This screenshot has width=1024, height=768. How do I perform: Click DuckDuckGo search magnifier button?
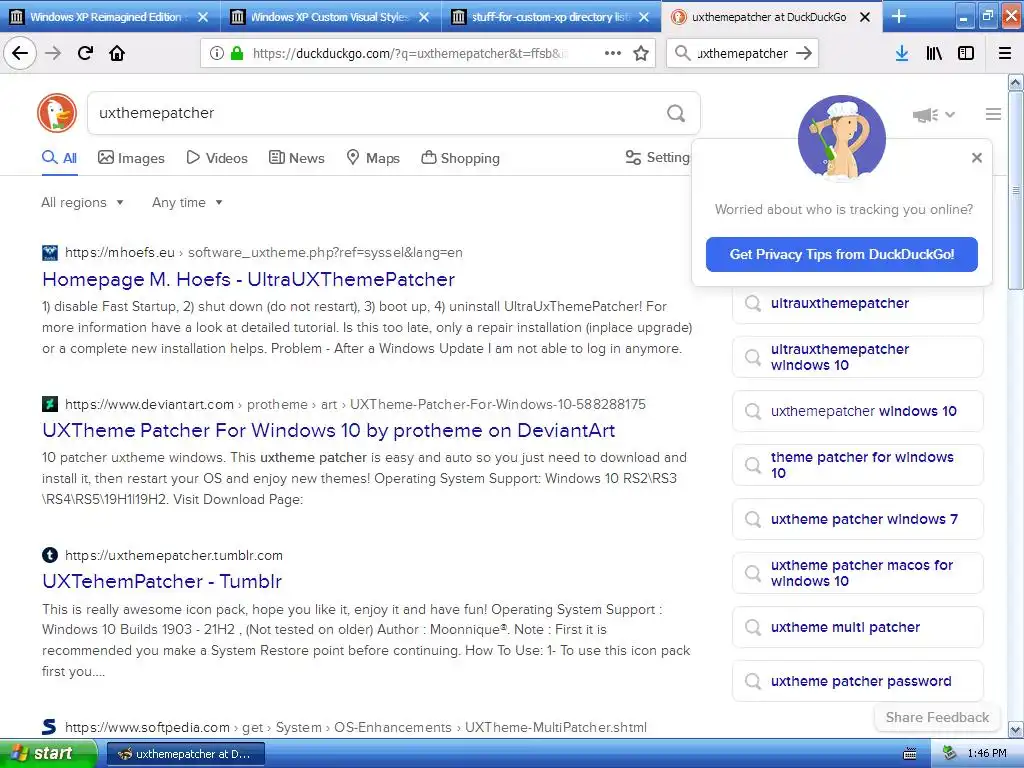(x=676, y=113)
